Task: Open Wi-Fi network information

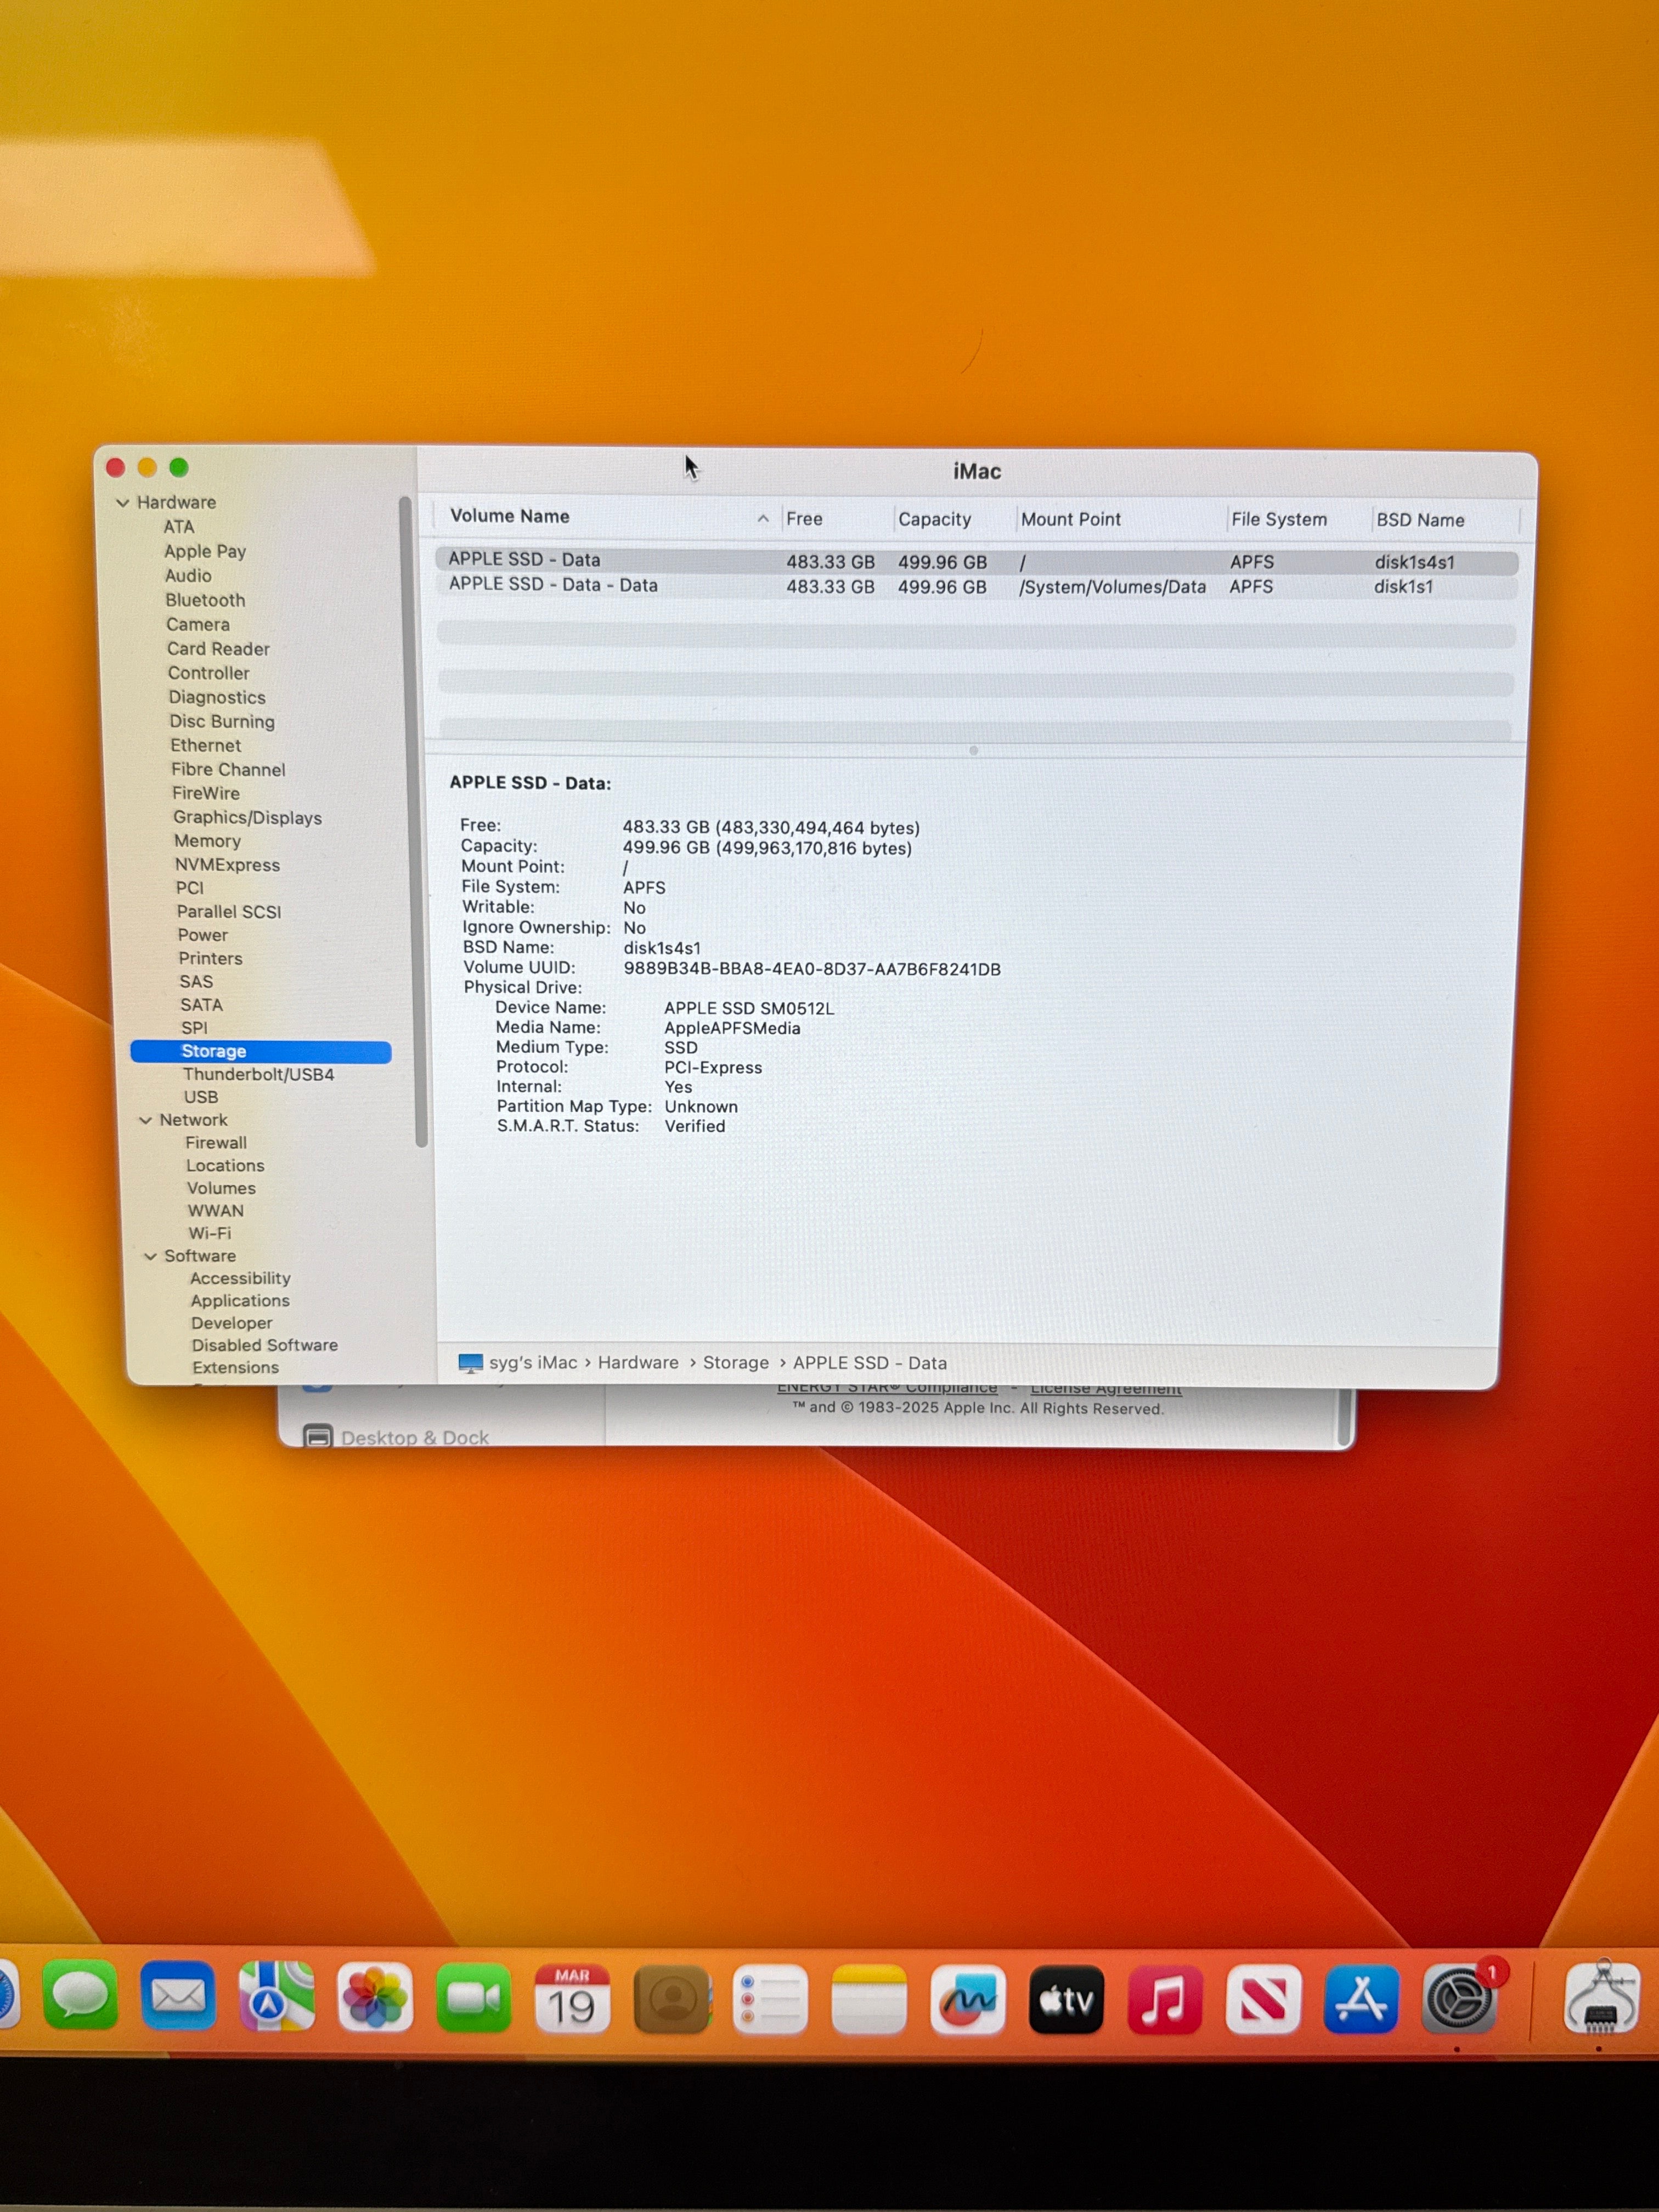Action: pos(210,1234)
